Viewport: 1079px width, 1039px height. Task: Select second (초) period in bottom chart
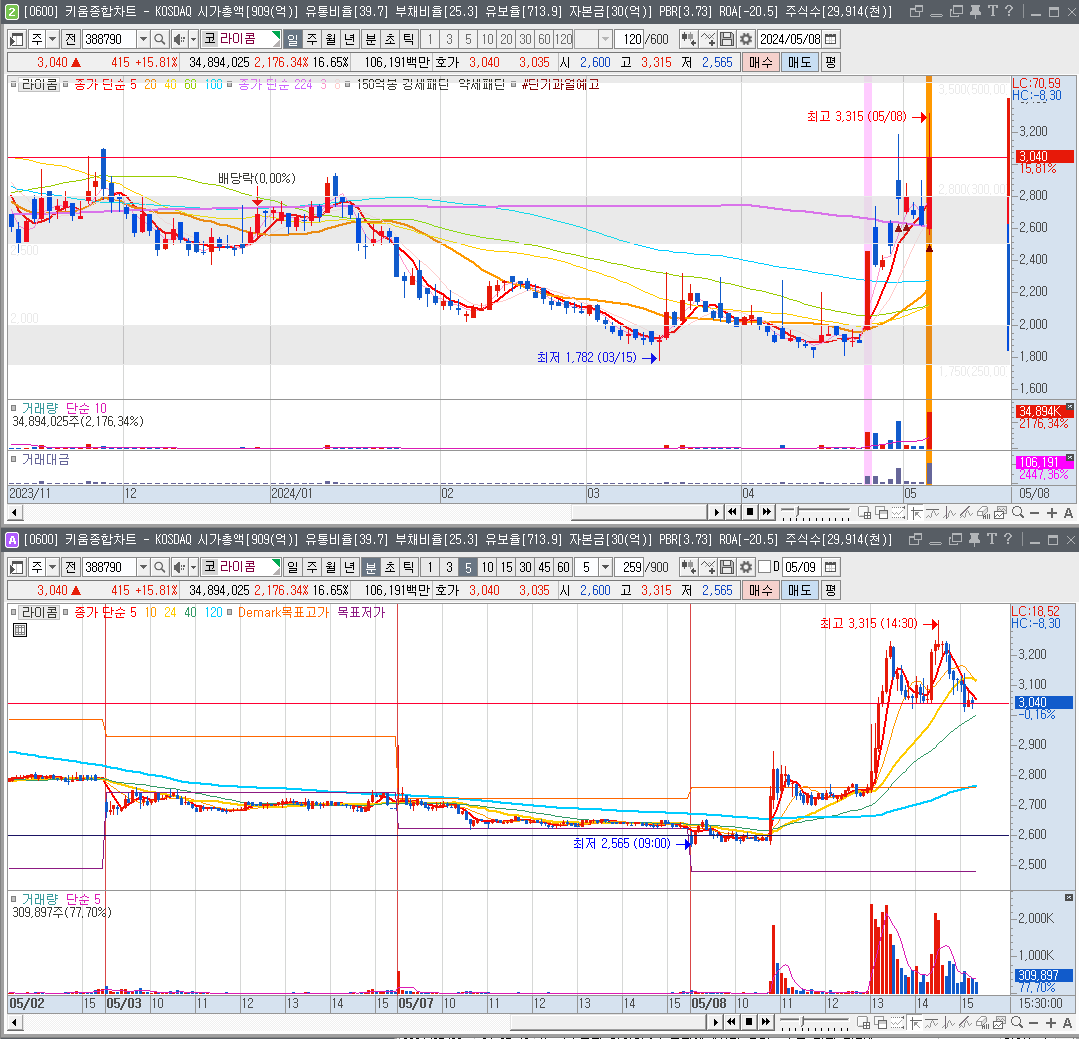[x=389, y=567]
